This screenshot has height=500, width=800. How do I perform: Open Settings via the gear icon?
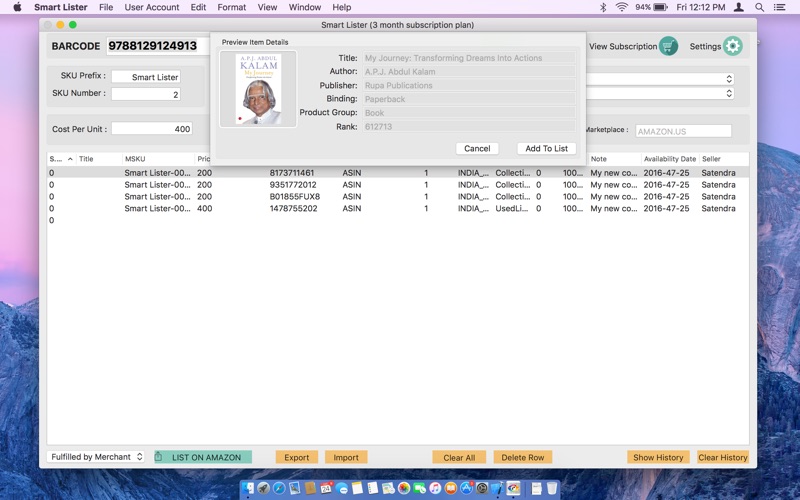coord(733,46)
